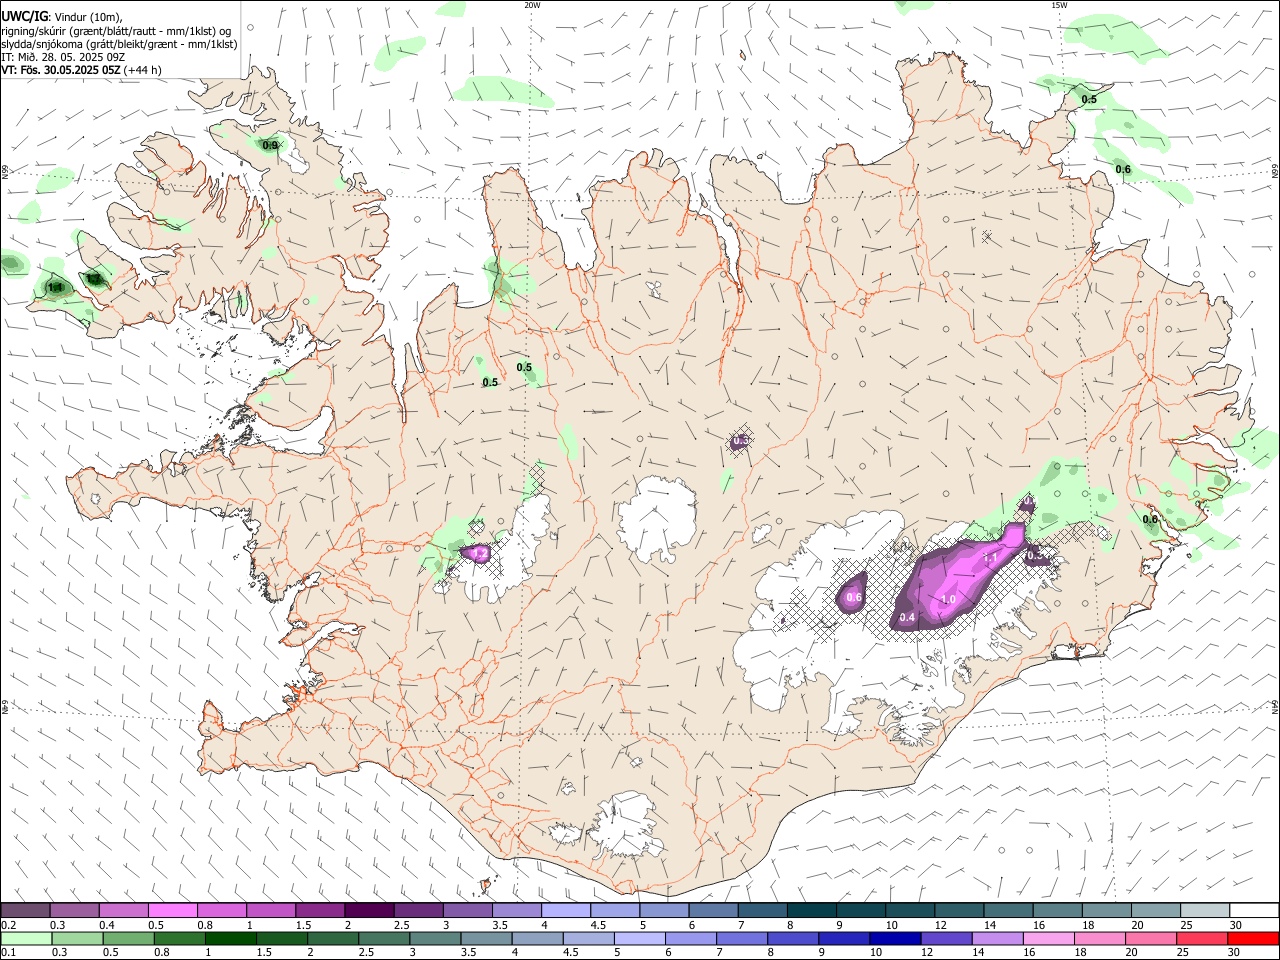This screenshot has width=1280, height=960.
Task: Click the 0.4 snowfall value on Vatnajökull
Action: 907,618
